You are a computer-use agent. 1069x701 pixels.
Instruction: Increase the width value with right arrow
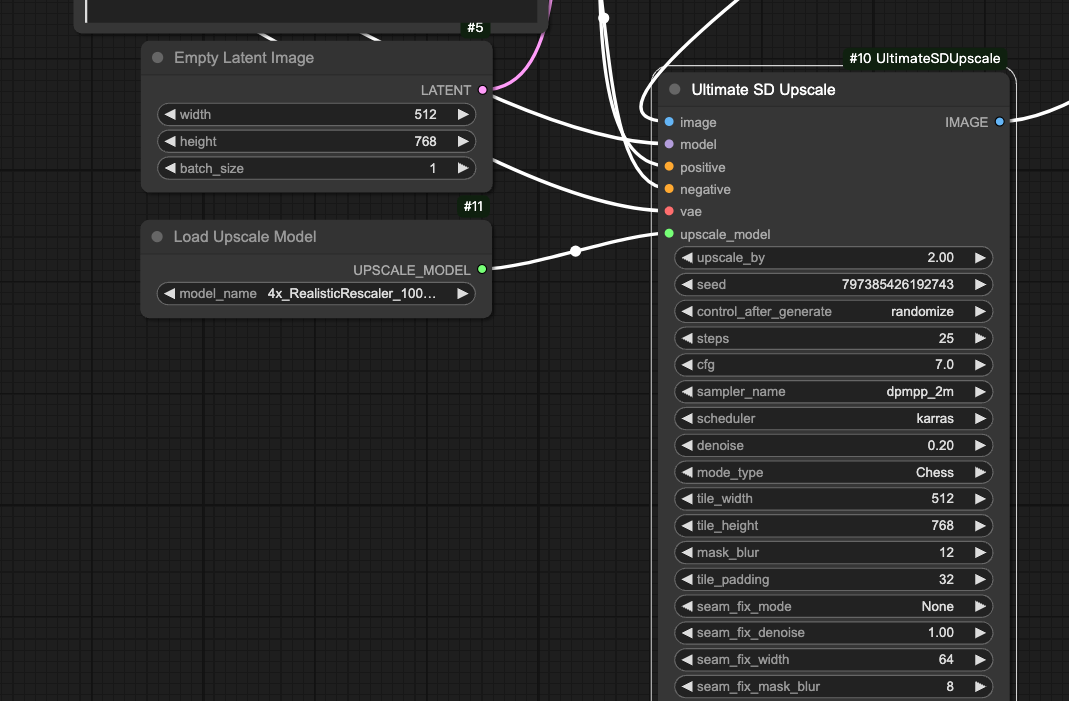pyautogui.click(x=463, y=115)
